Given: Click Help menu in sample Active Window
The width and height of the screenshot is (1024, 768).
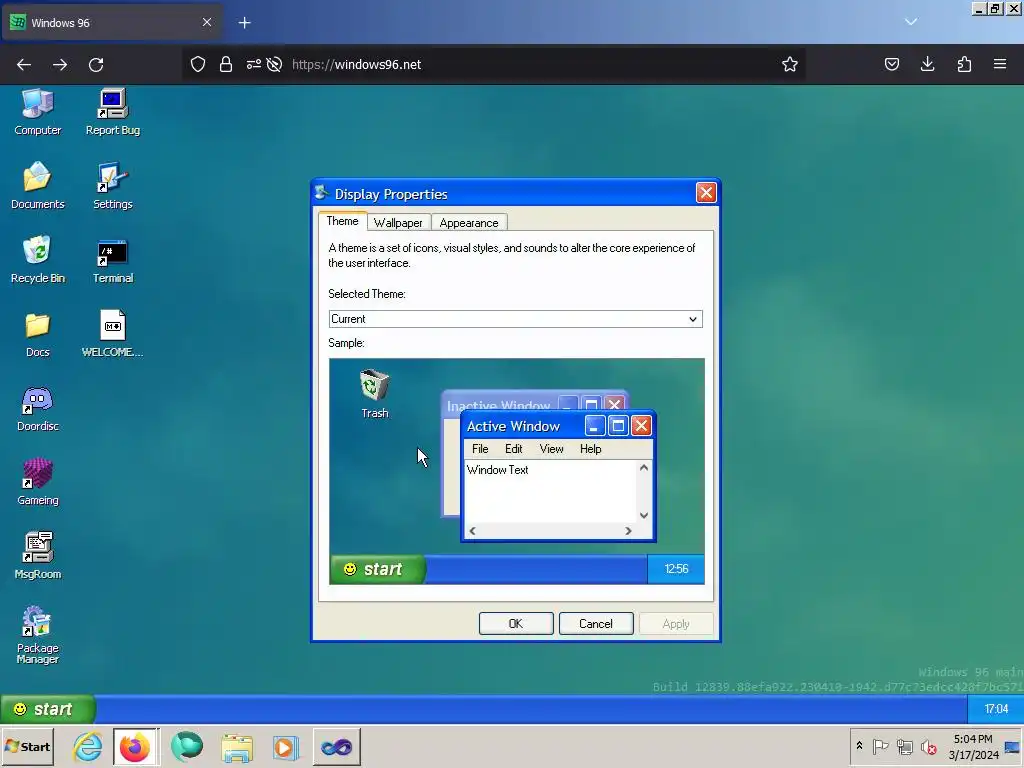Looking at the screenshot, I should [590, 449].
